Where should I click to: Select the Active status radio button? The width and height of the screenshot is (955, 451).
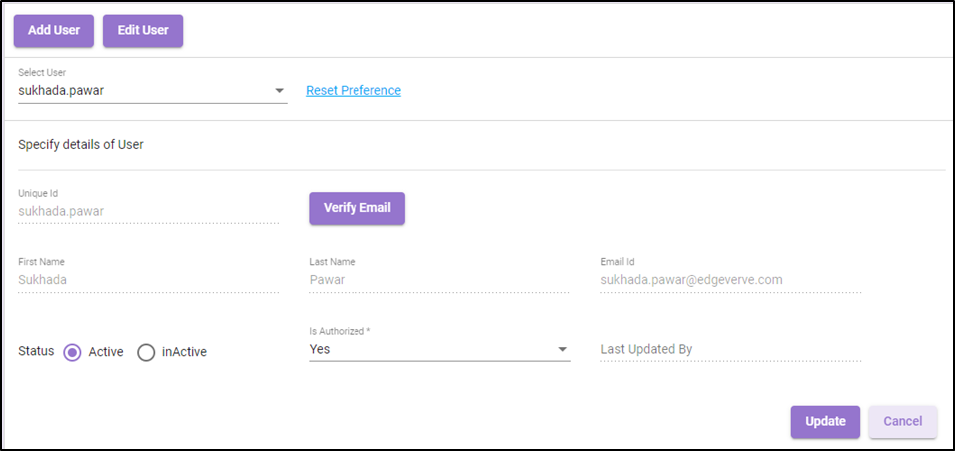pos(72,352)
